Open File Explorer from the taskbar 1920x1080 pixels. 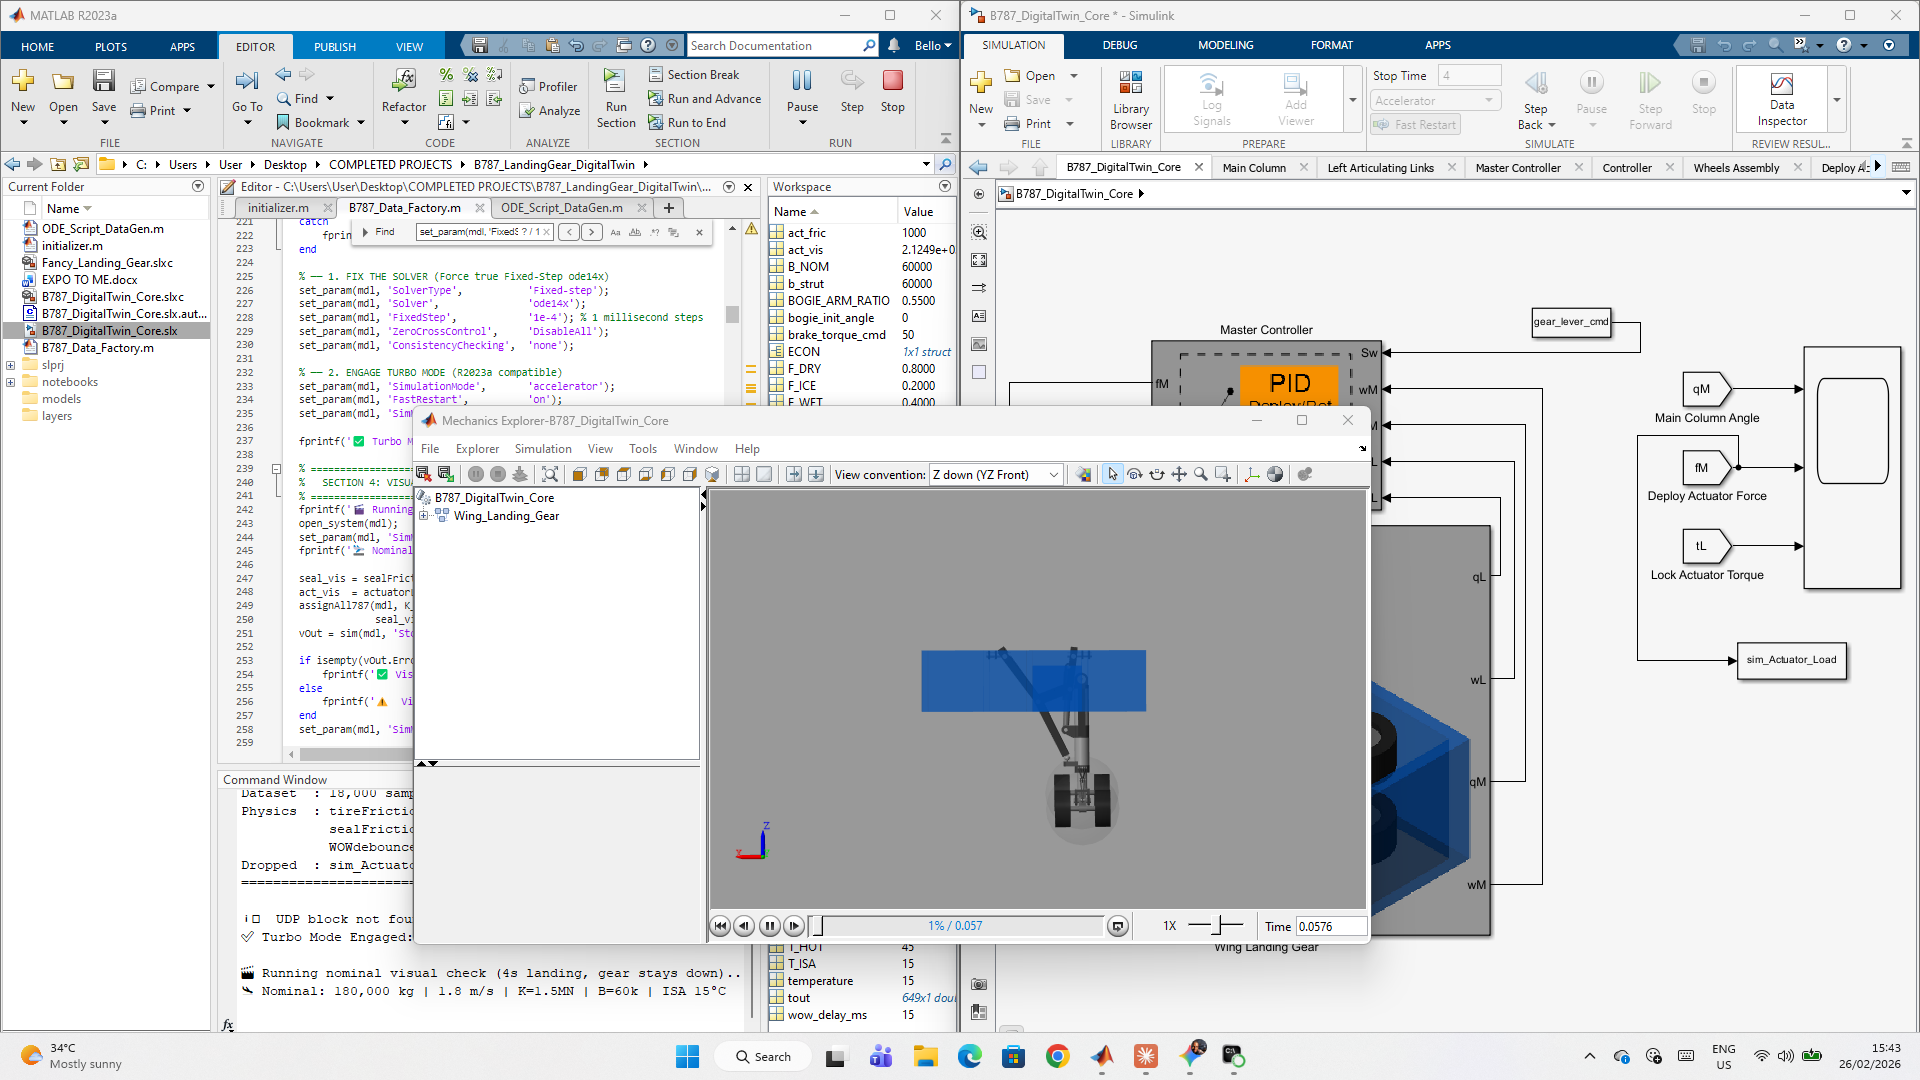coord(925,1056)
